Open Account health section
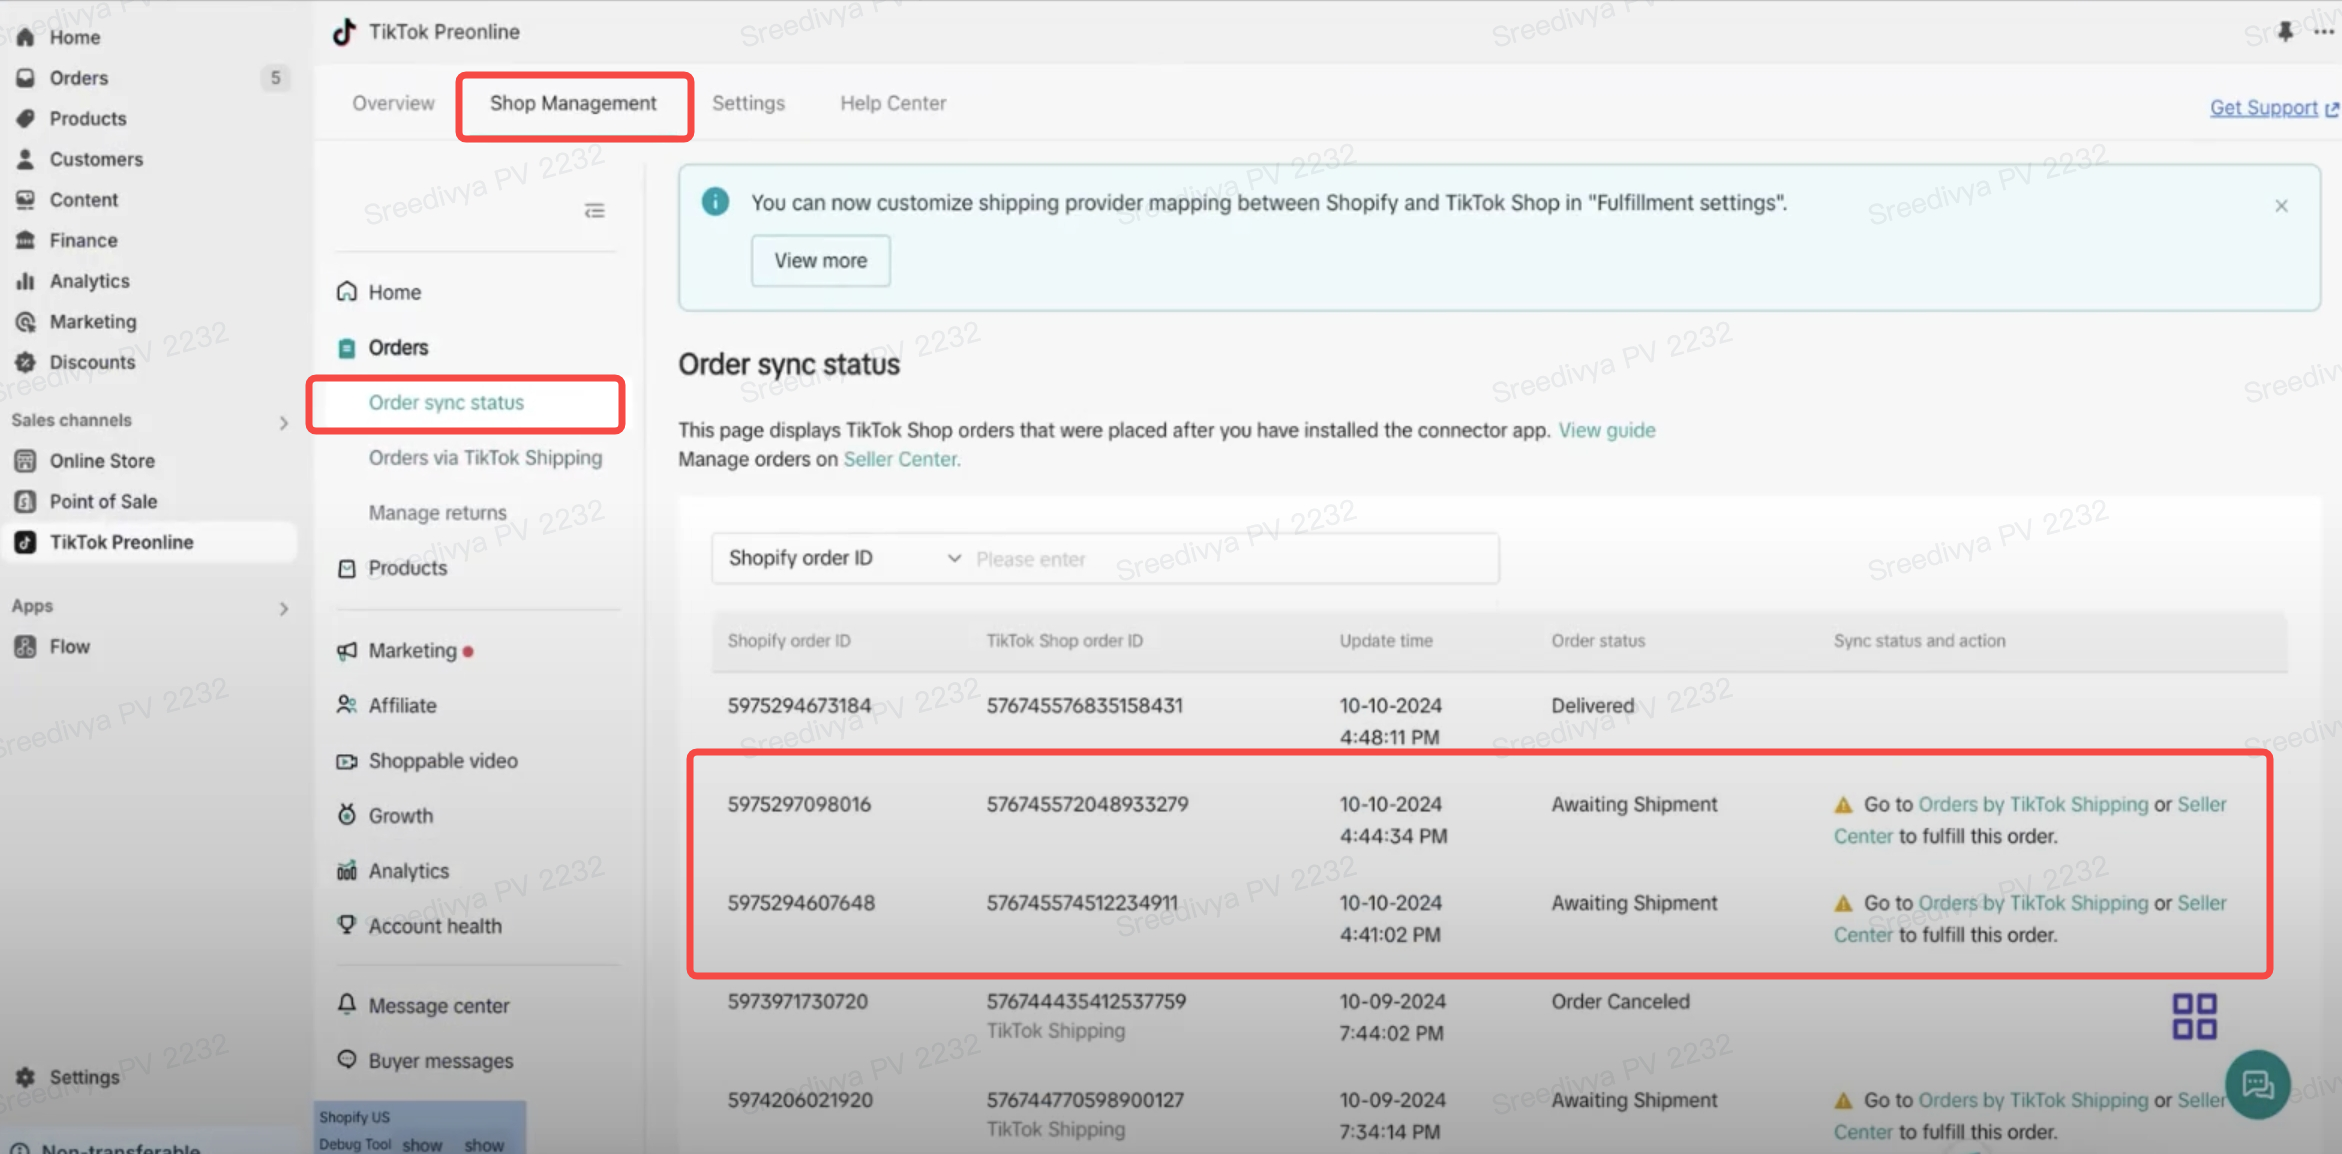This screenshot has height=1154, width=2342. click(434, 926)
